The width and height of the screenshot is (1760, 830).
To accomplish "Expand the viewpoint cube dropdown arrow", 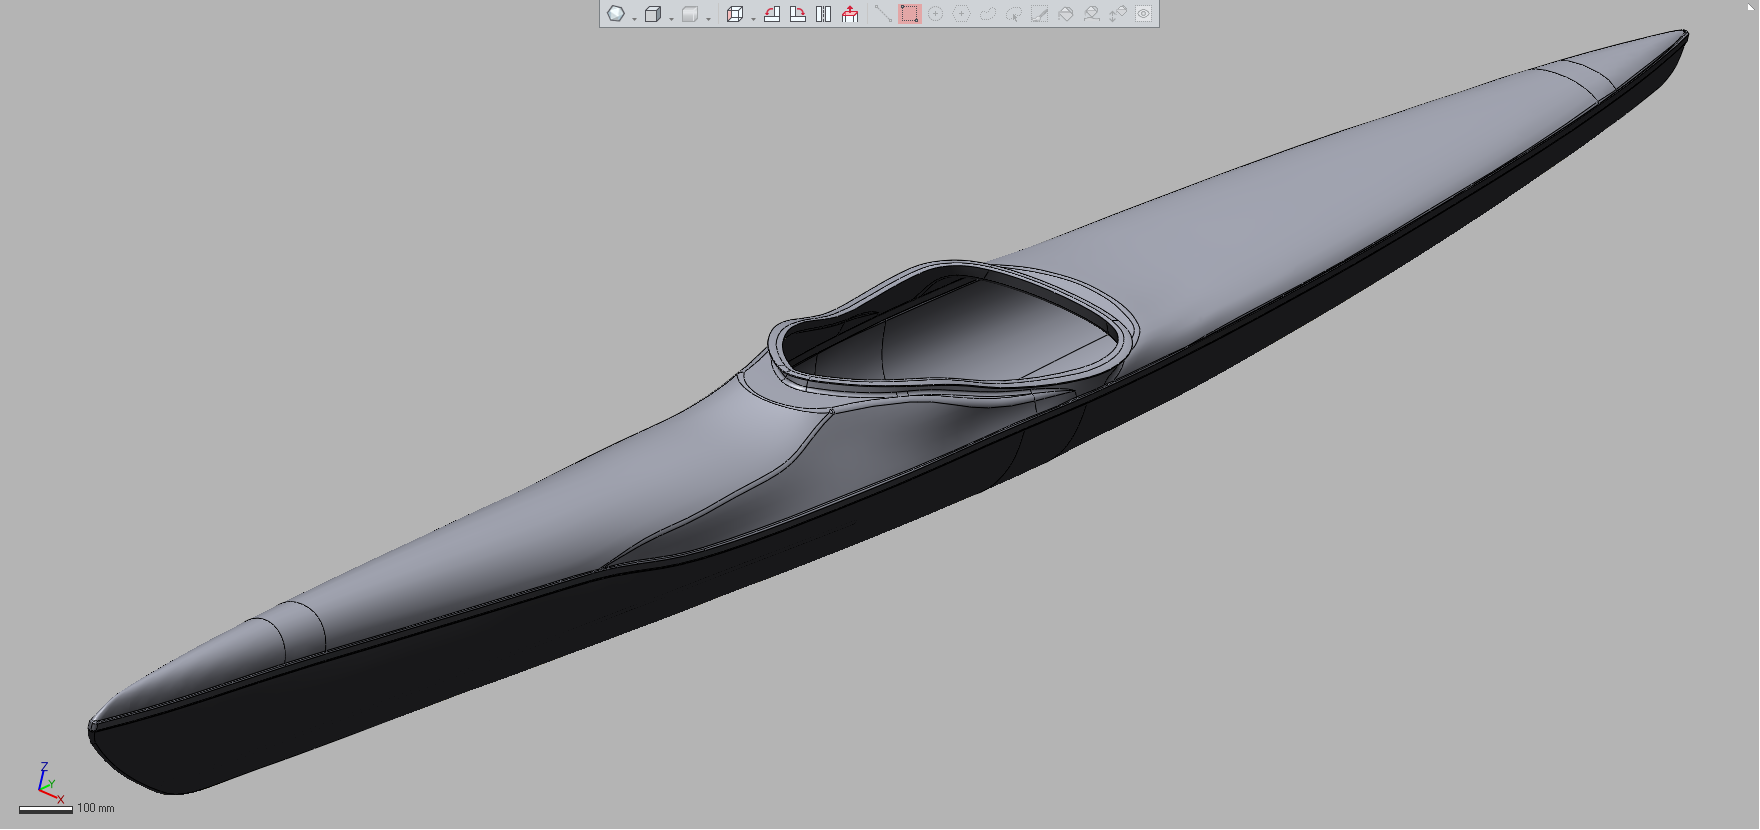I will click(753, 18).
